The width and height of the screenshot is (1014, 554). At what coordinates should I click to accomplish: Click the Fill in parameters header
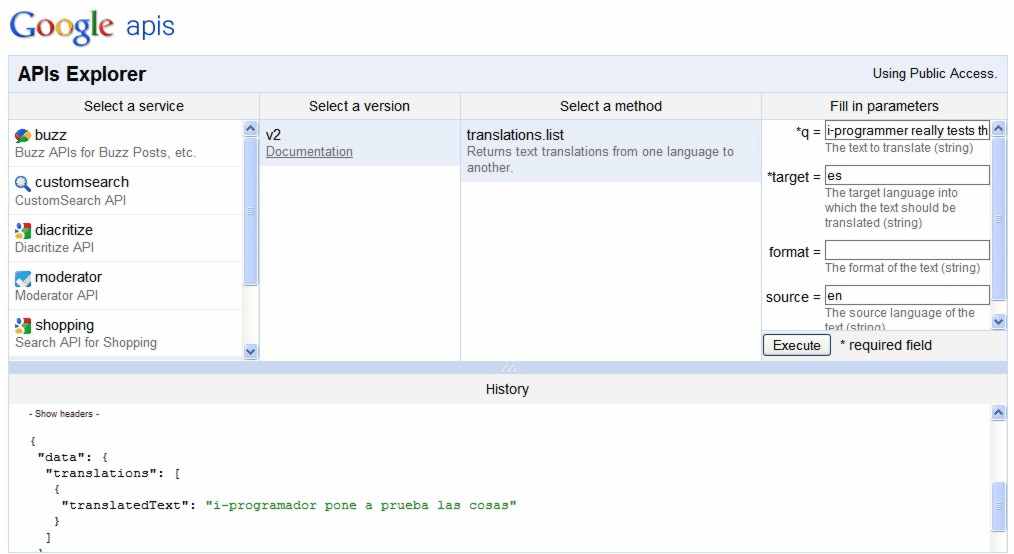click(884, 106)
